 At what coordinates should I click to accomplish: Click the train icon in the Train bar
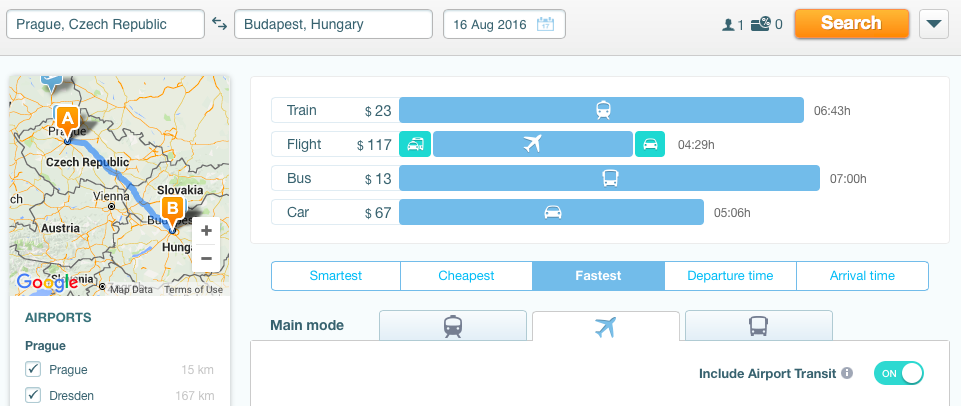click(603, 110)
